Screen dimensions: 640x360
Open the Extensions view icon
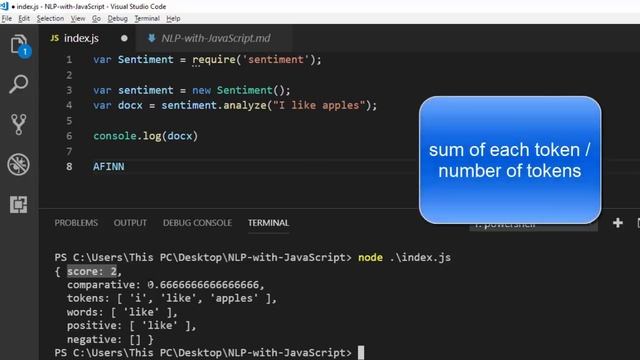coord(18,204)
